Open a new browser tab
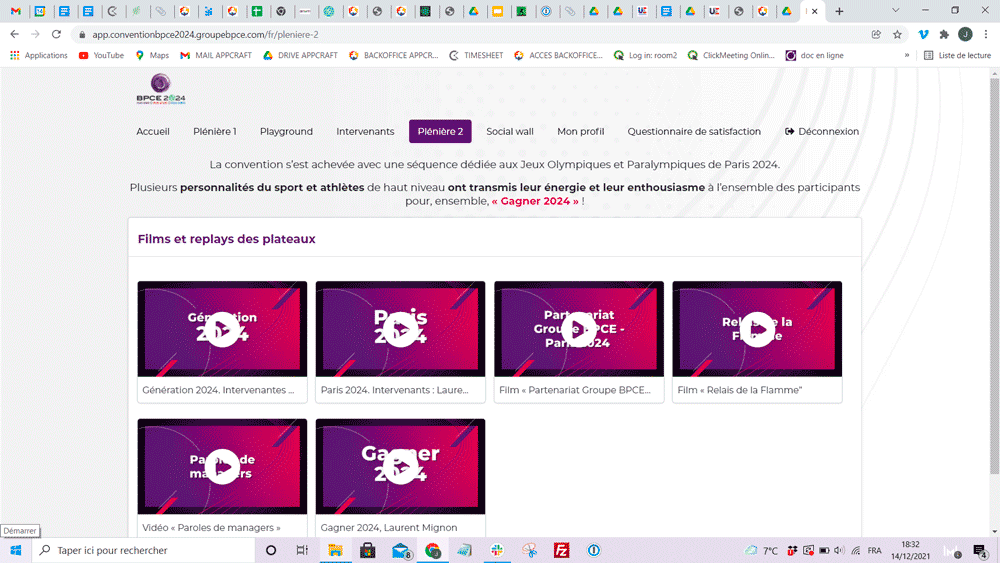This screenshot has width=1000, height=563. pyautogui.click(x=839, y=12)
